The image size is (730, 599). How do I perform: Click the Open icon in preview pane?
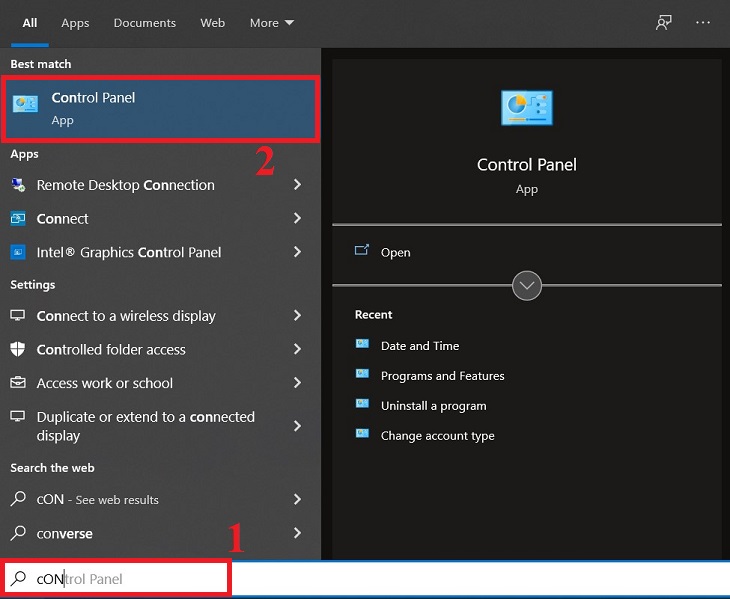[x=362, y=250]
